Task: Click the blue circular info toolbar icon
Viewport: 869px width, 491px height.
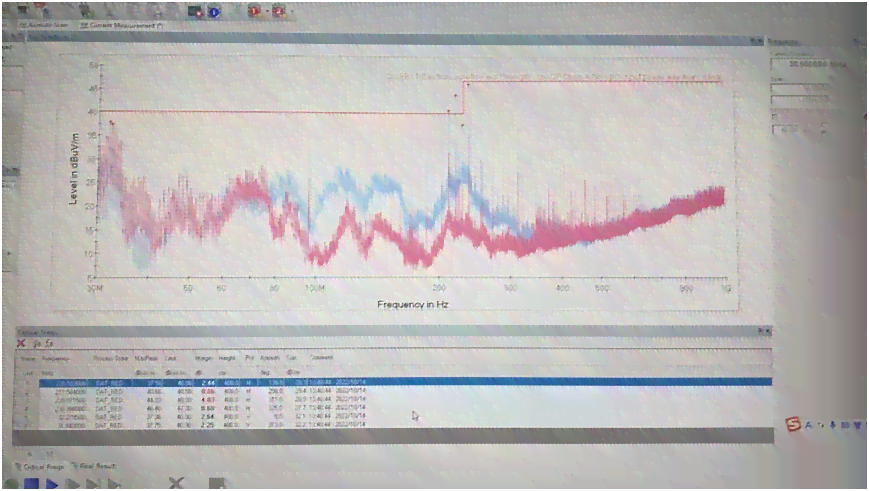Action: pos(214,12)
